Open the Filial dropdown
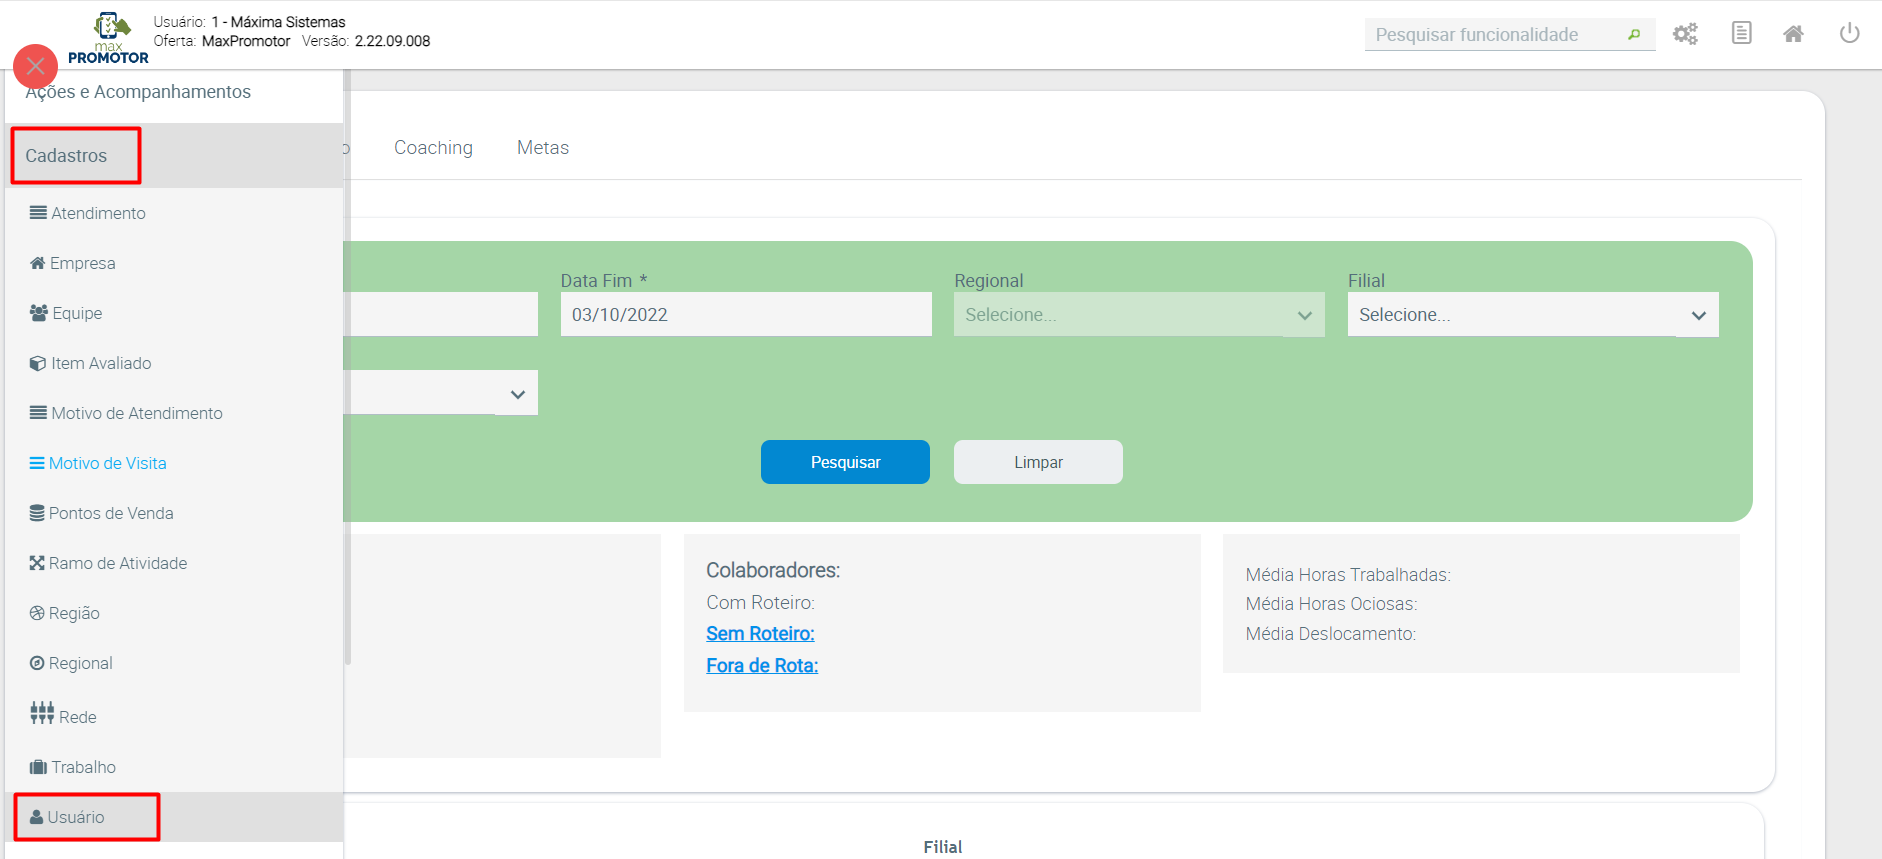This screenshot has height=859, width=1882. pyautogui.click(x=1532, y=315)
